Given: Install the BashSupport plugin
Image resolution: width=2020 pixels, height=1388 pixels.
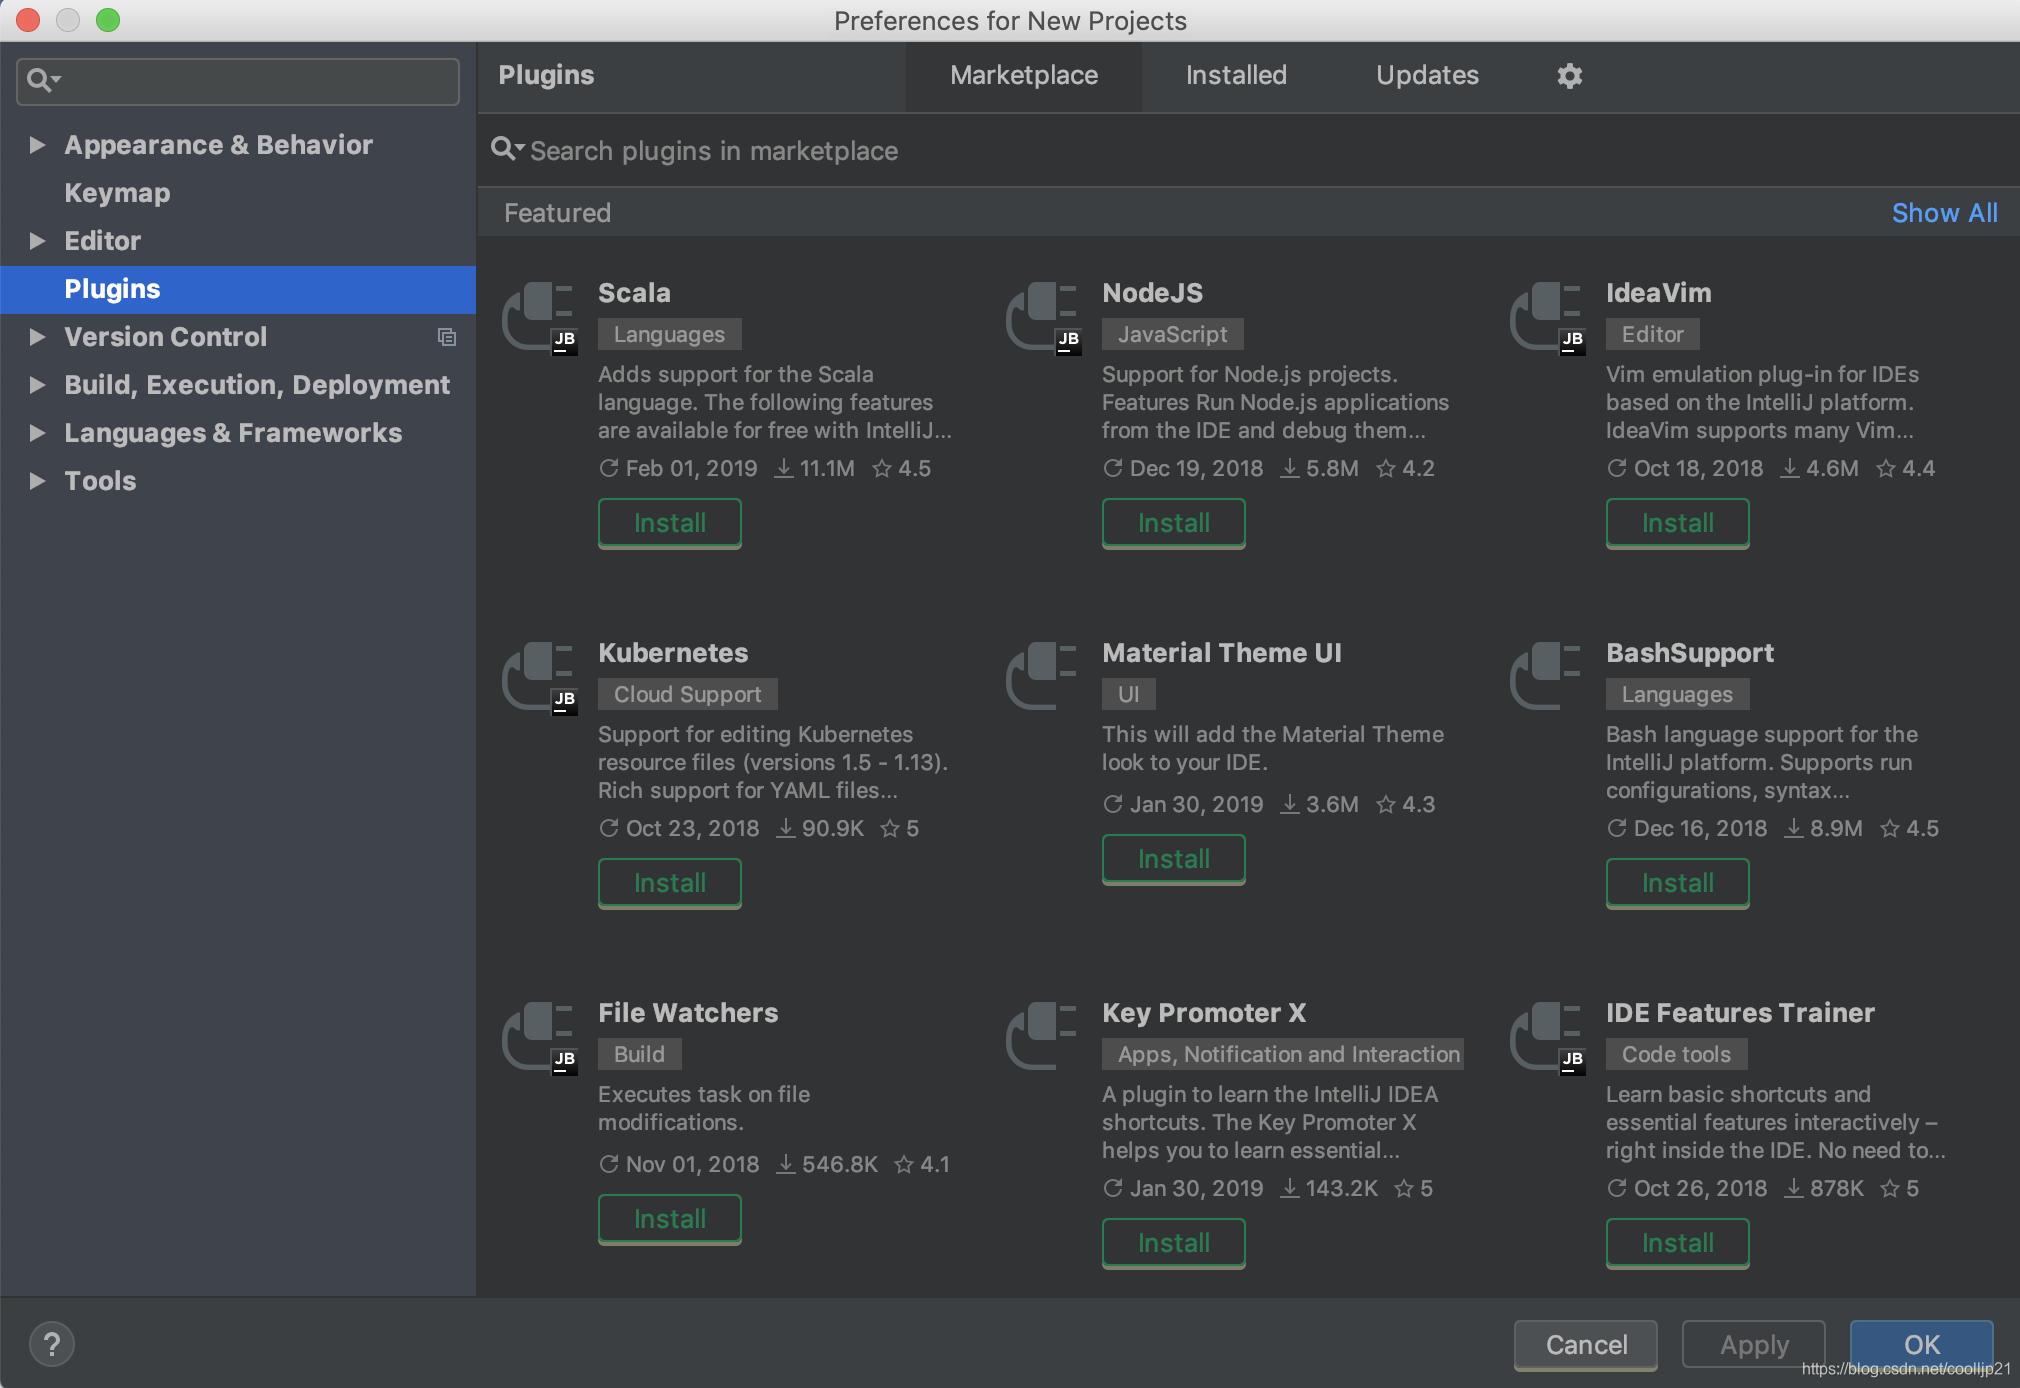Looking at the screenshot, I should tap(1678, 883).
